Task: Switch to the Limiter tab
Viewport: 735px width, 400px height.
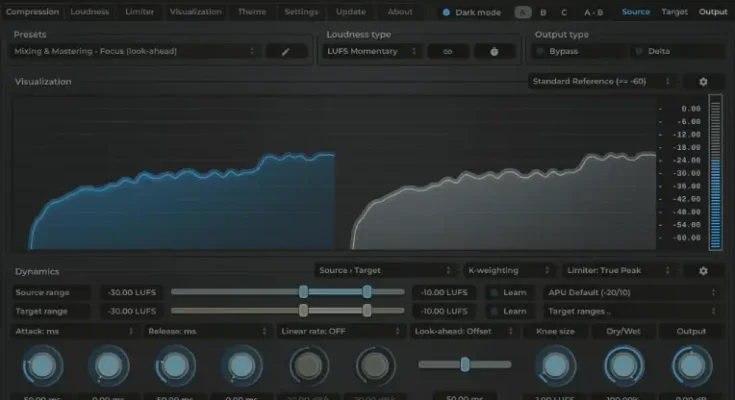Action: tap(139, 12)
